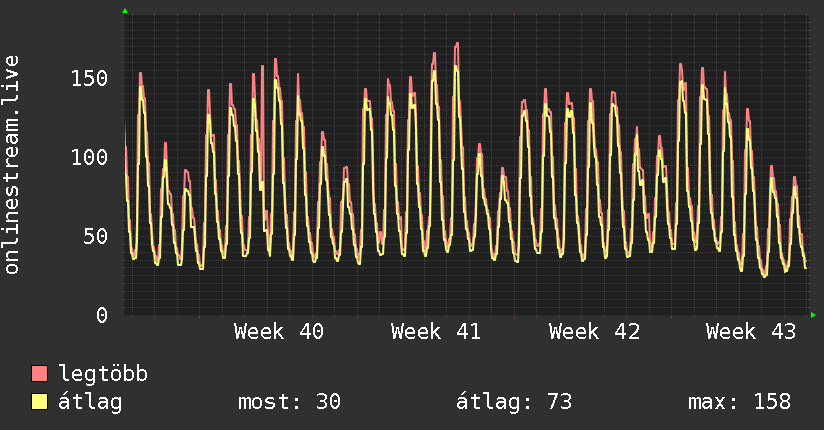Click the Week 42 axis label

click(594, 332)
